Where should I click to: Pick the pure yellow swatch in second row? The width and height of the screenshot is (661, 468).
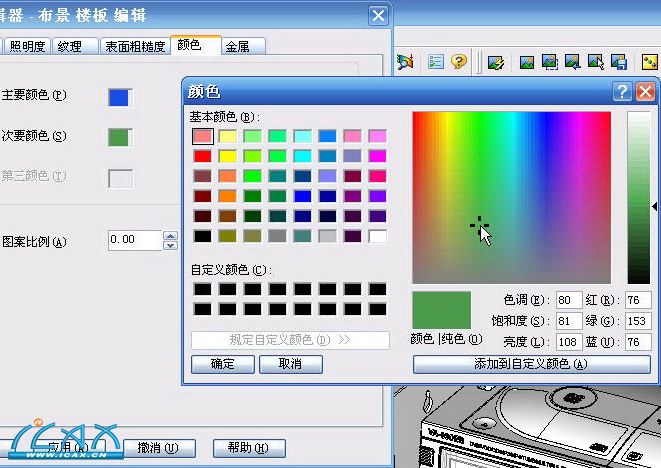pyautogui.click(x=228, y=156)
